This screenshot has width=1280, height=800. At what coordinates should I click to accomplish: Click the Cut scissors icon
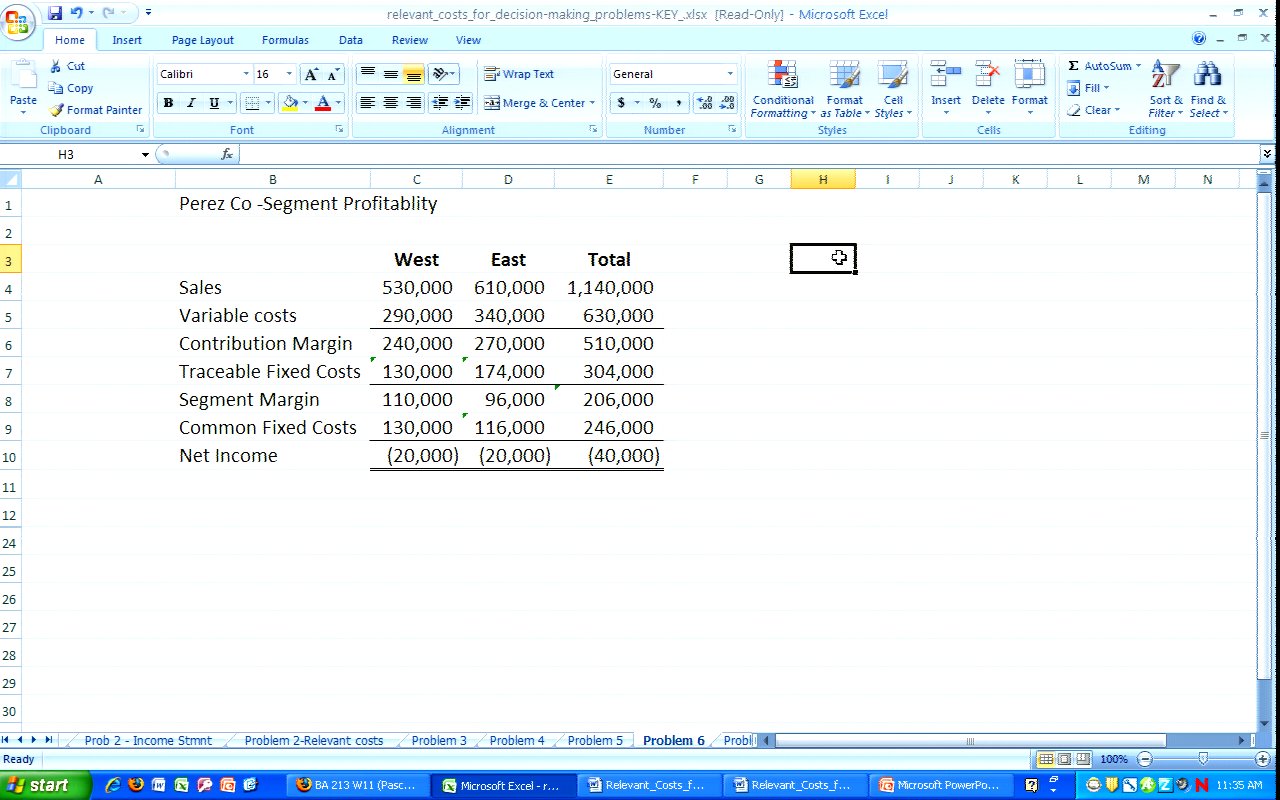(56, 66)
